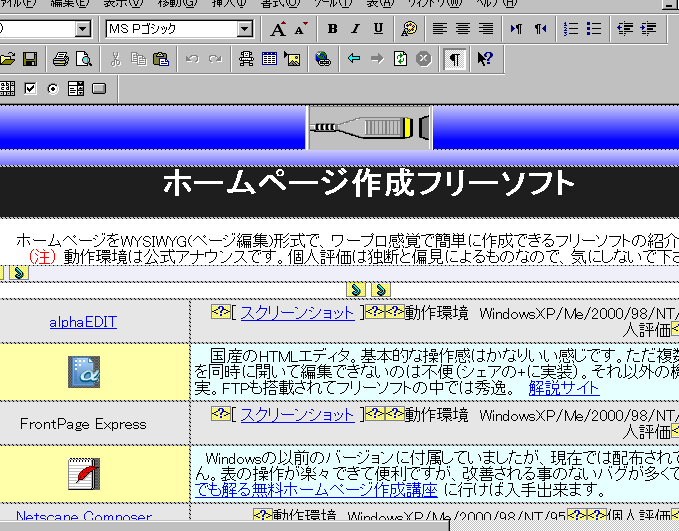Open the text color palette icon
Image resolution: width=679 pixels, height=531 pixels.
[x=408, y=29]
